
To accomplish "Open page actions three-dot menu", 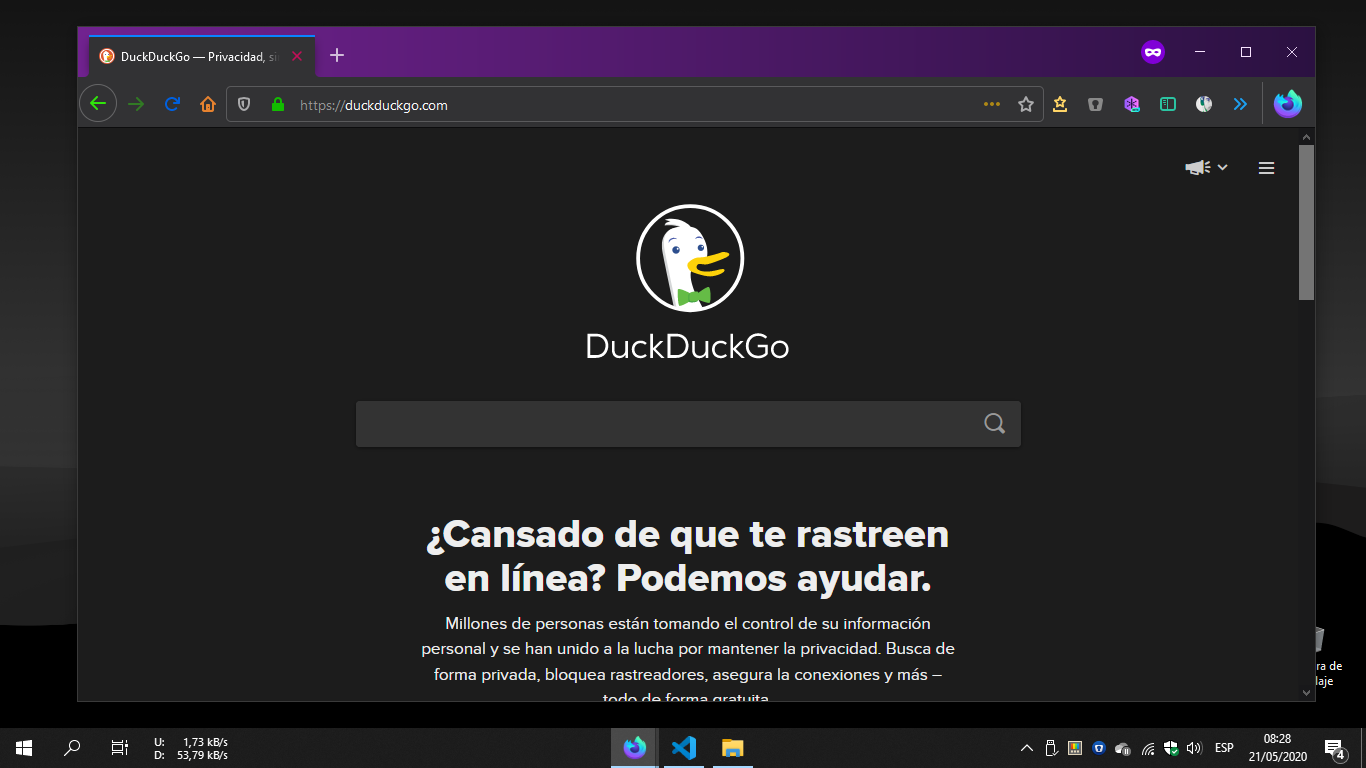I will coord(992,104).
